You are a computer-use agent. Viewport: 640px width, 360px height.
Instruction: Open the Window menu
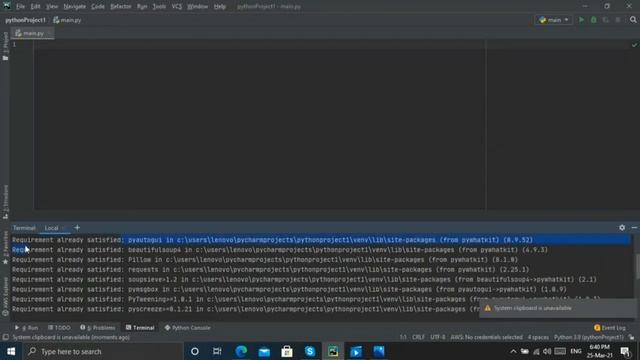pos(198,7)
